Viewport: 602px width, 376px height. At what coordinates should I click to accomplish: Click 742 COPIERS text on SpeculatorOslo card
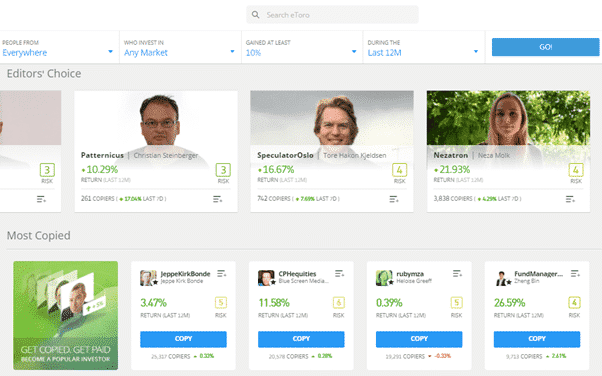coord(274,199)
